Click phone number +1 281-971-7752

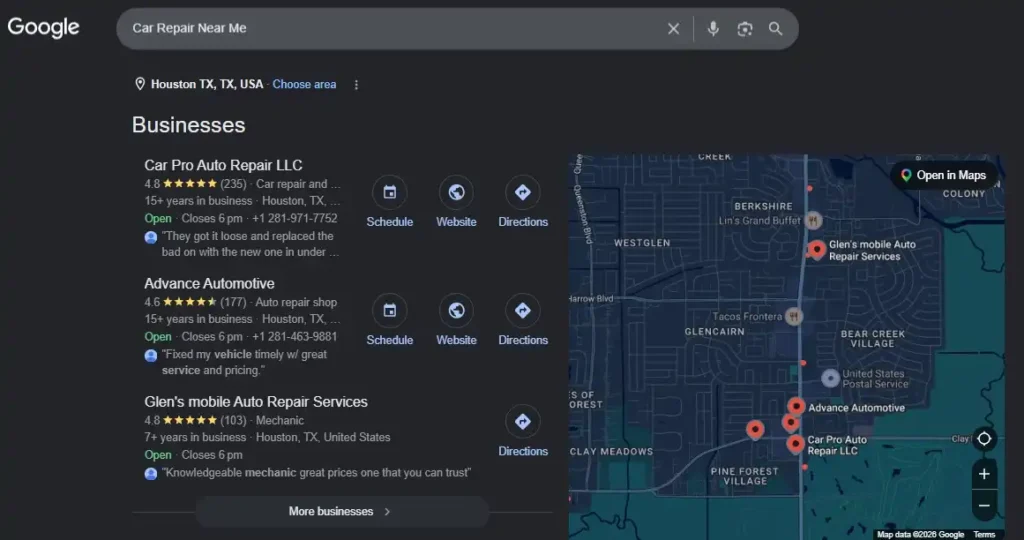[295, 218]
